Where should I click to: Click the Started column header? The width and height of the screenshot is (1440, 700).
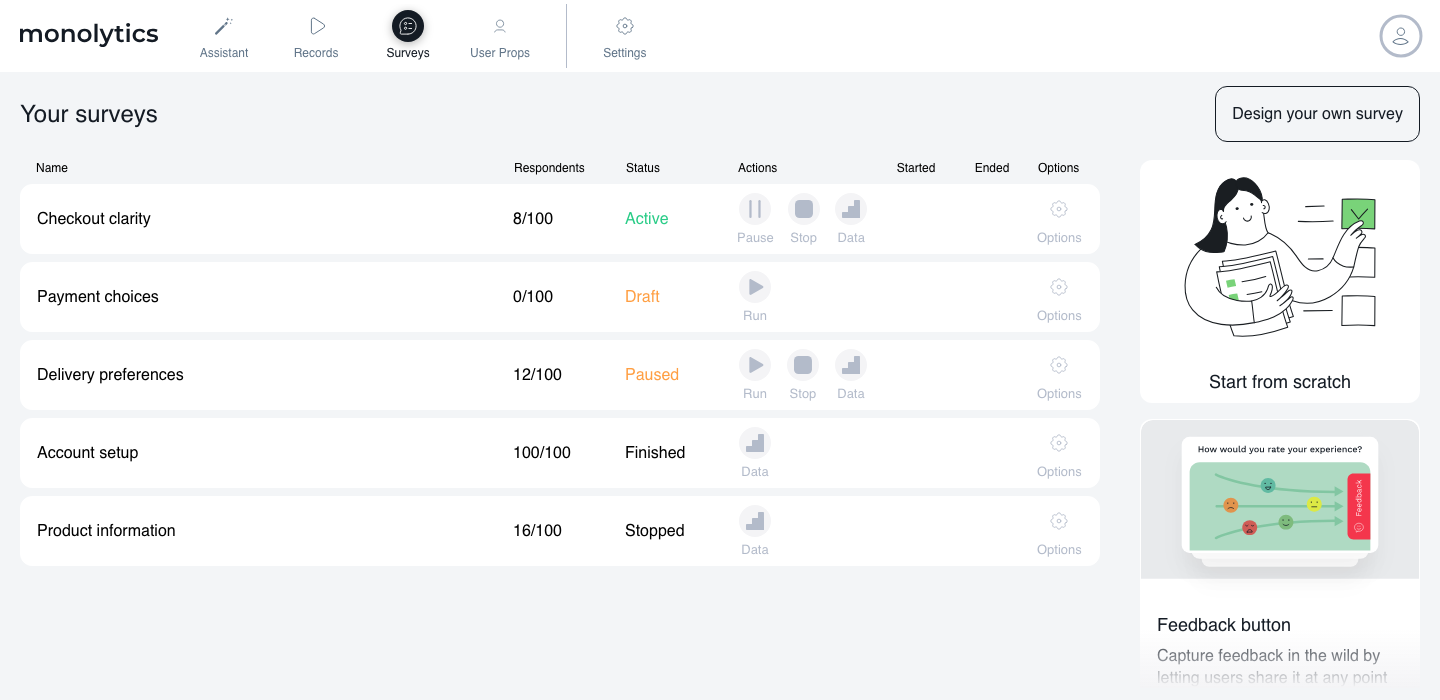click(x=916, y=168)
